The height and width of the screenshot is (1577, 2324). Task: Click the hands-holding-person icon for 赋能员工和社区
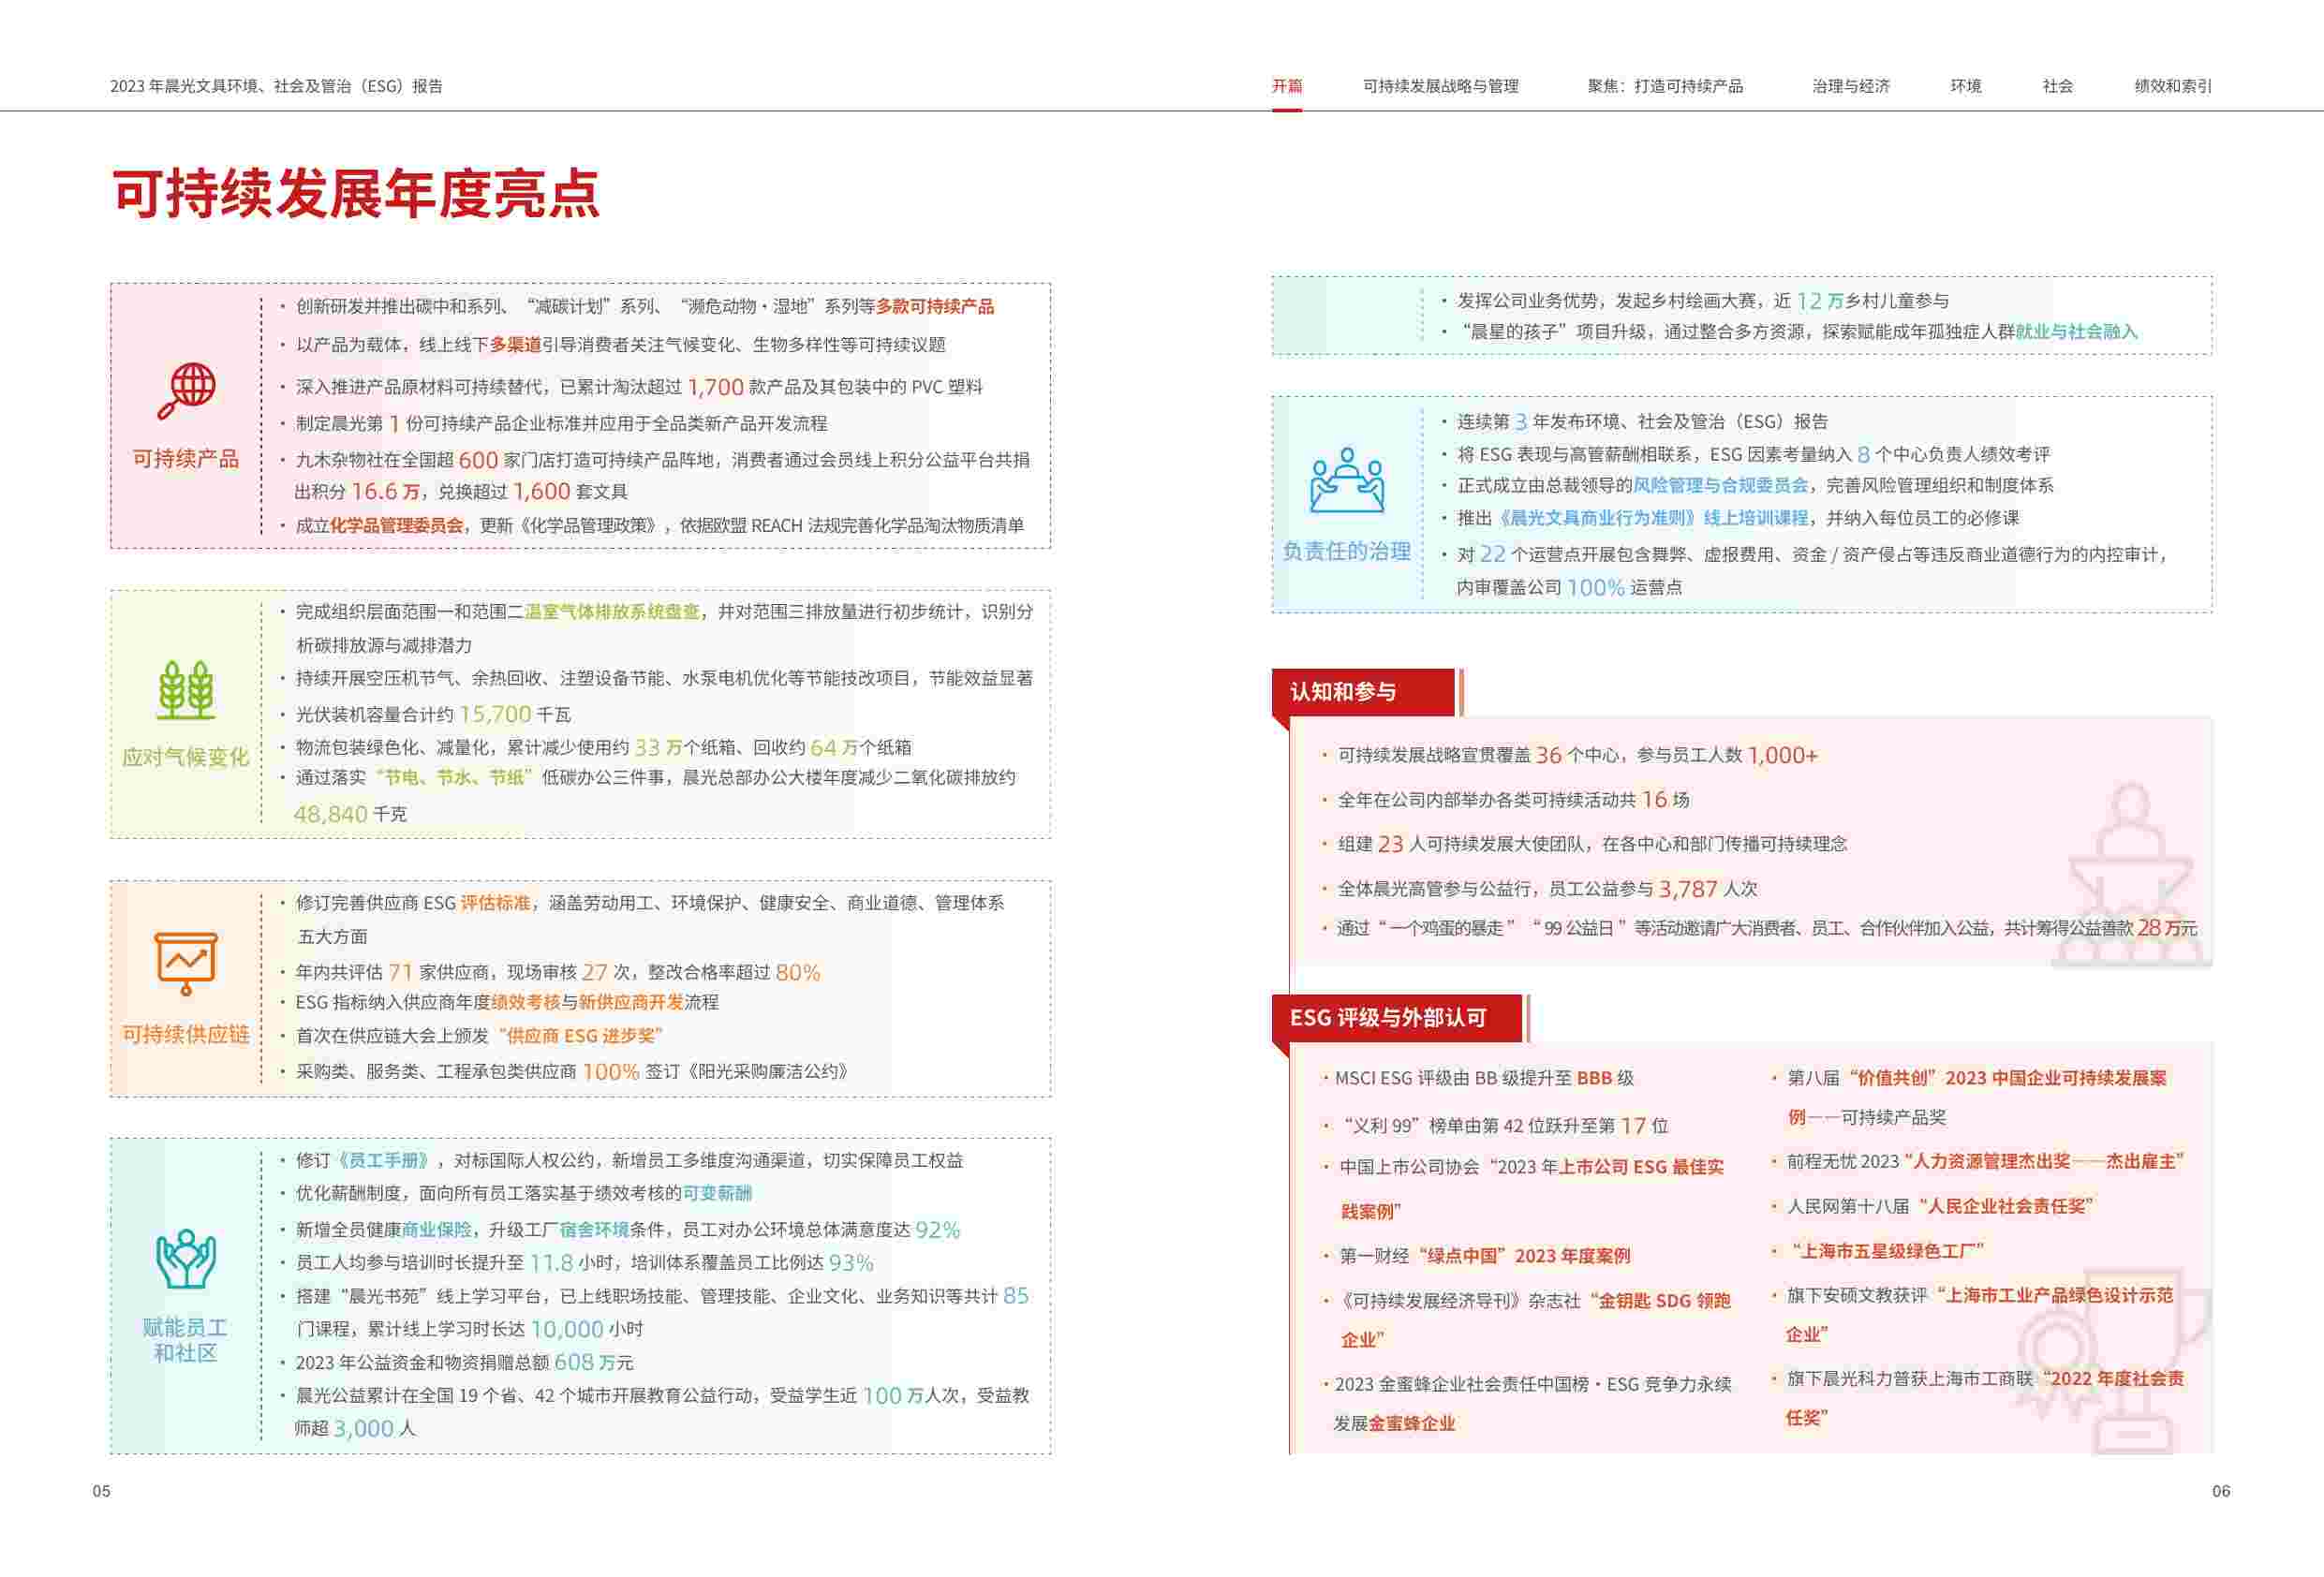[186, 1258]
